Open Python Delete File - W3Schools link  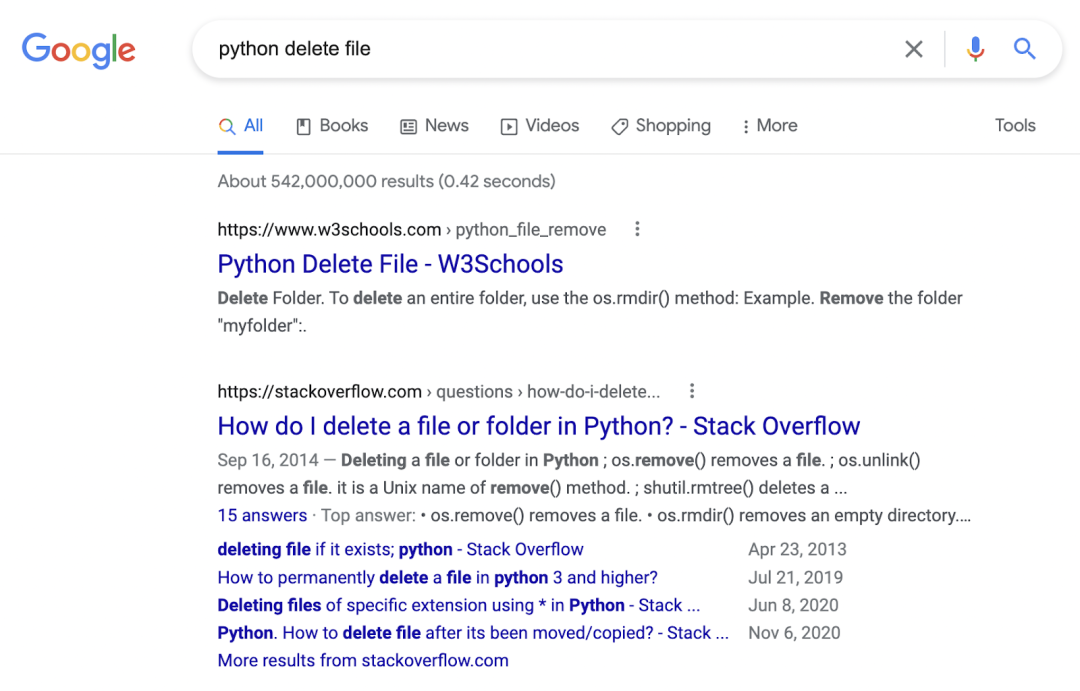(391, 264)
